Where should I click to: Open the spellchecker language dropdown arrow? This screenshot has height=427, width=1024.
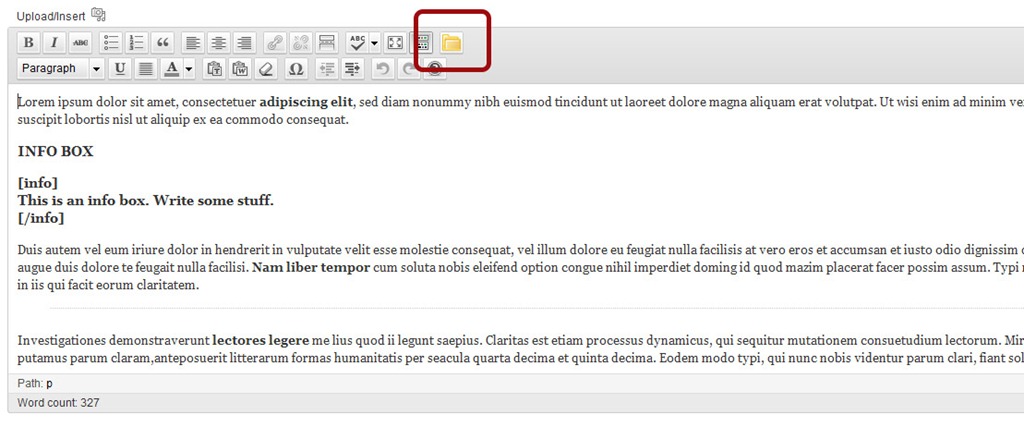coord(374,43)
